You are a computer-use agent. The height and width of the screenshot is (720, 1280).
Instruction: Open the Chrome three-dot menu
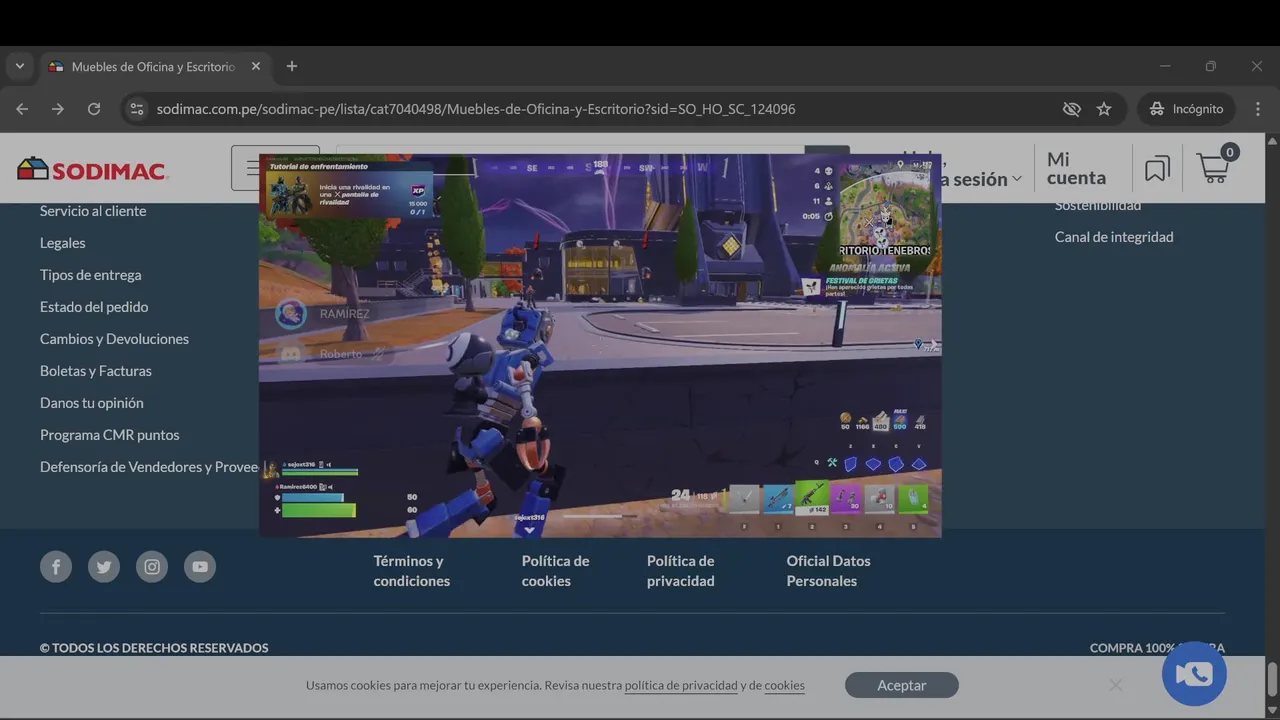click(x=1258, y=109)
